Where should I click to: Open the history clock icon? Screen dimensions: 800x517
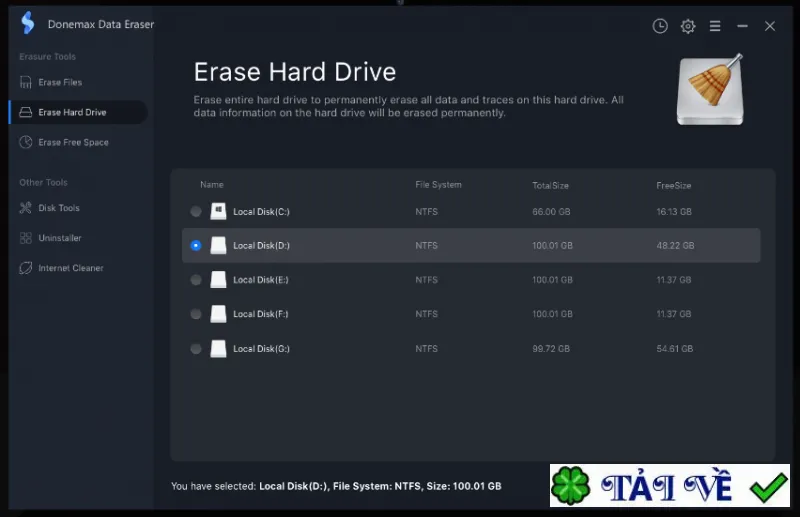(660, 26)
